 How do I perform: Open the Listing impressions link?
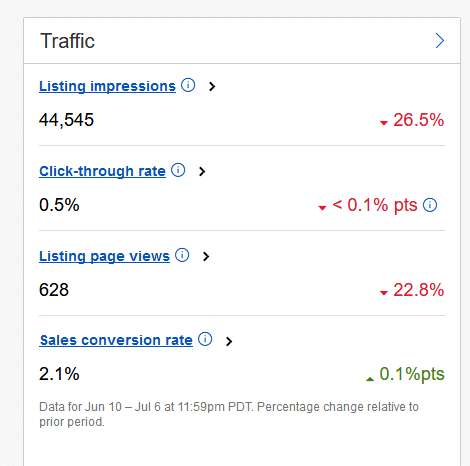(x=107, y=86)
